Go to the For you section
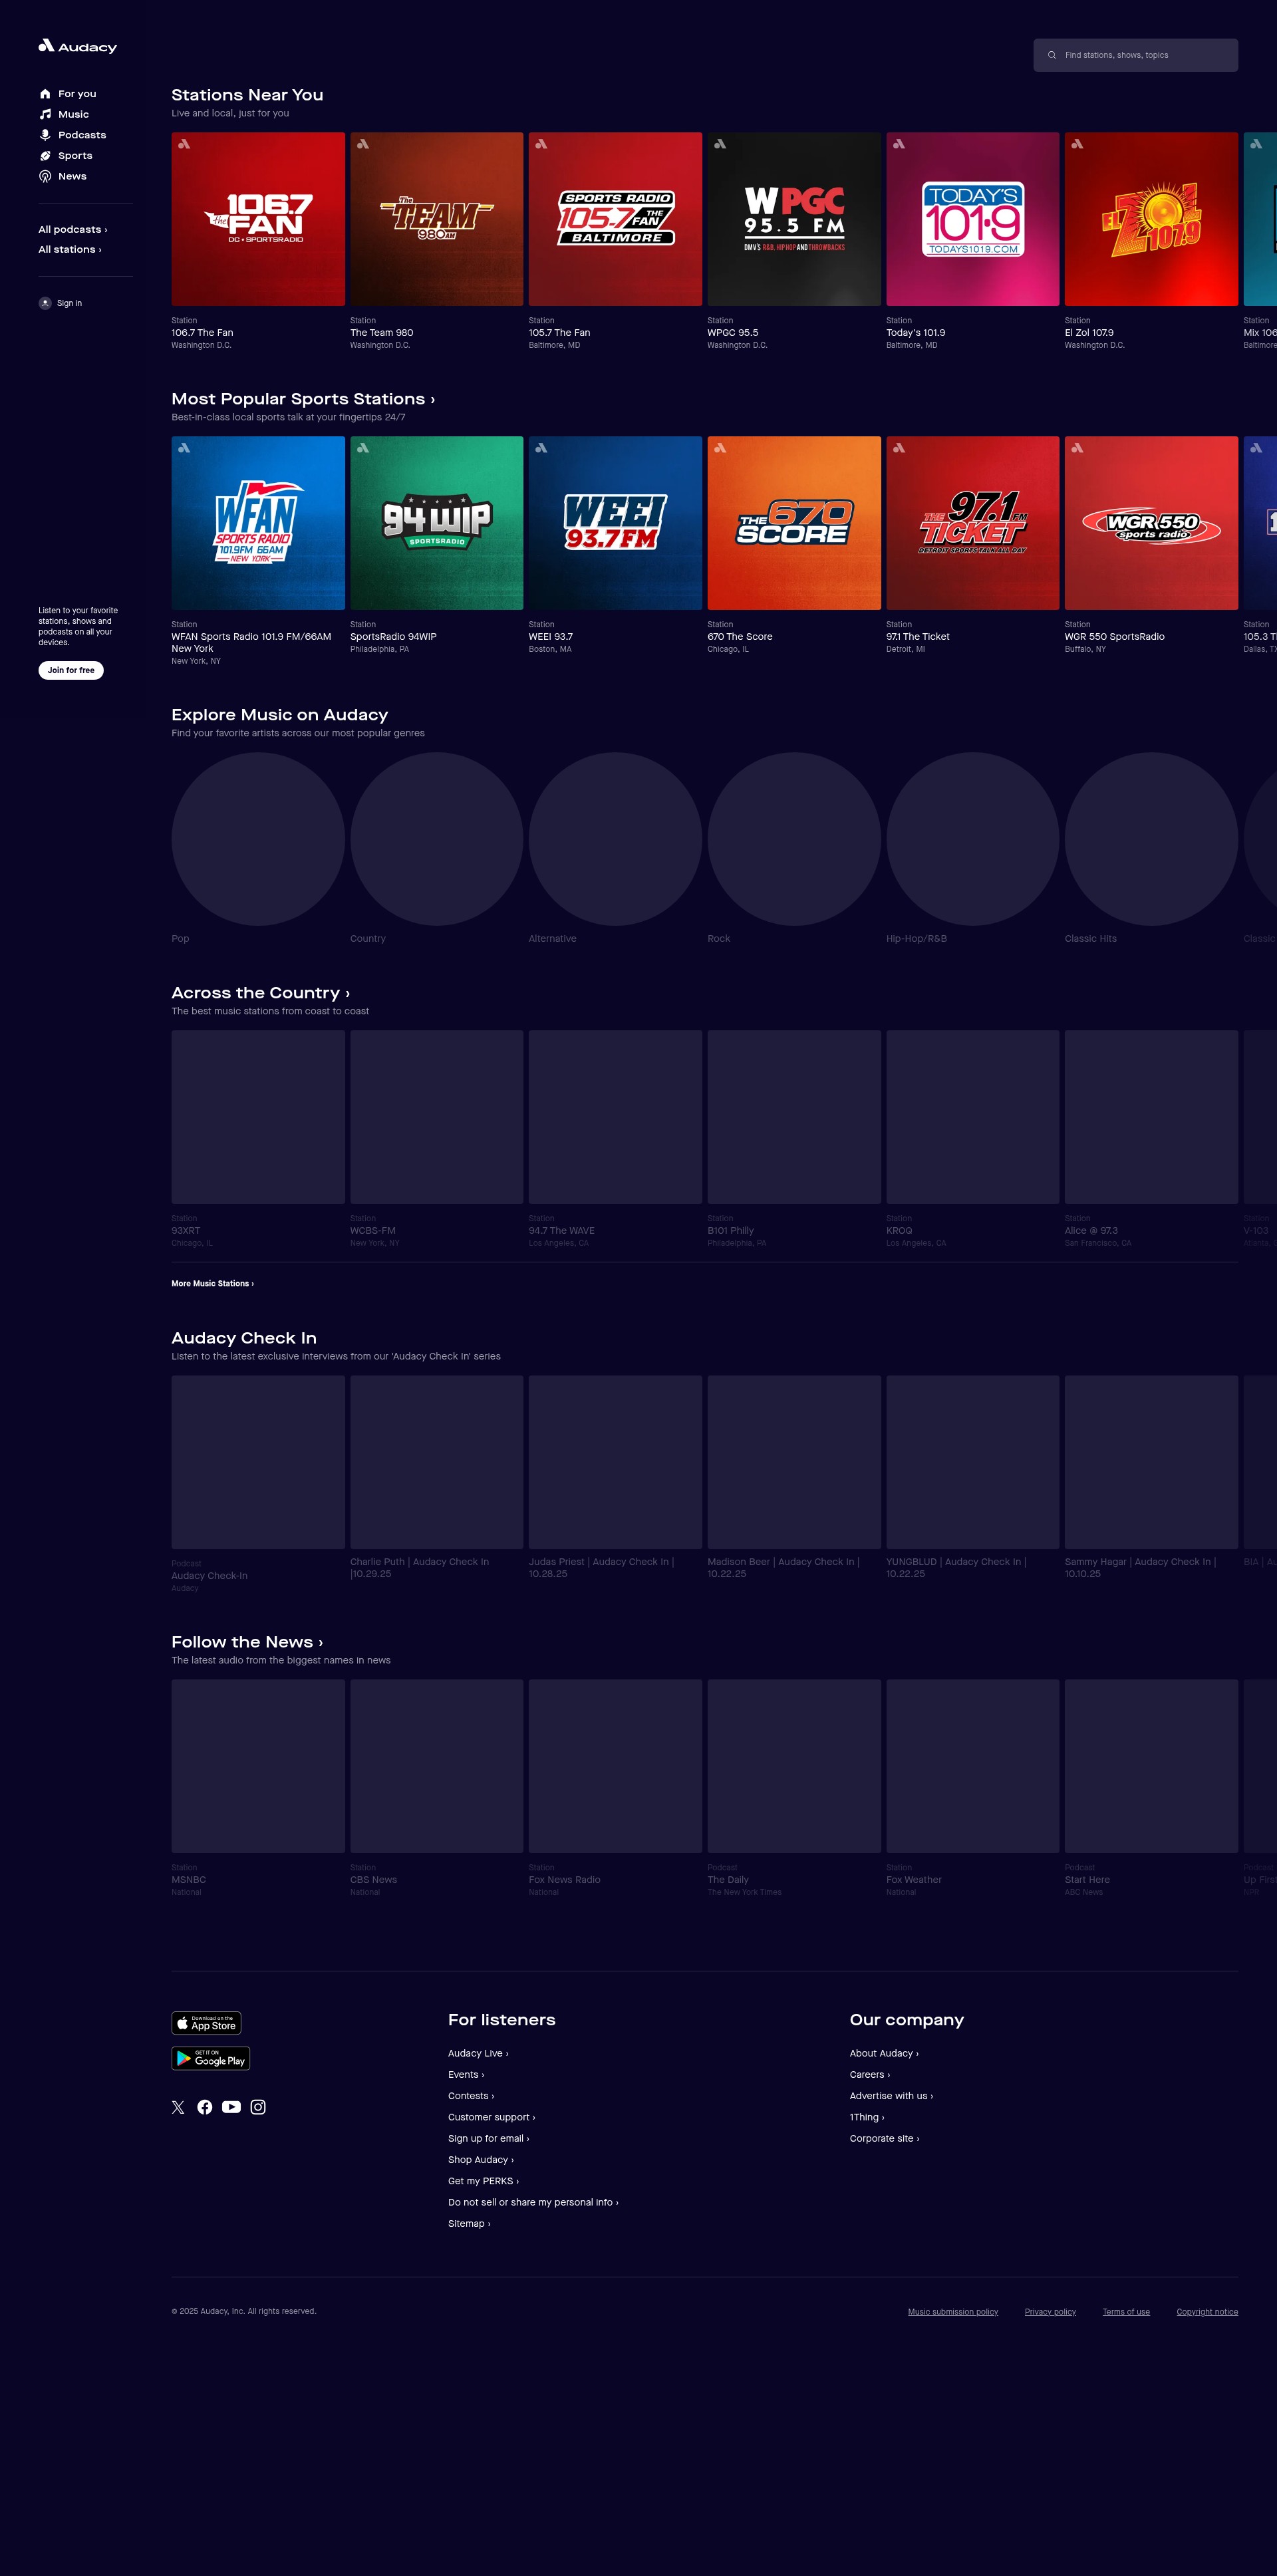The height and width of the screenshot is (2576, 1277). 77,94
